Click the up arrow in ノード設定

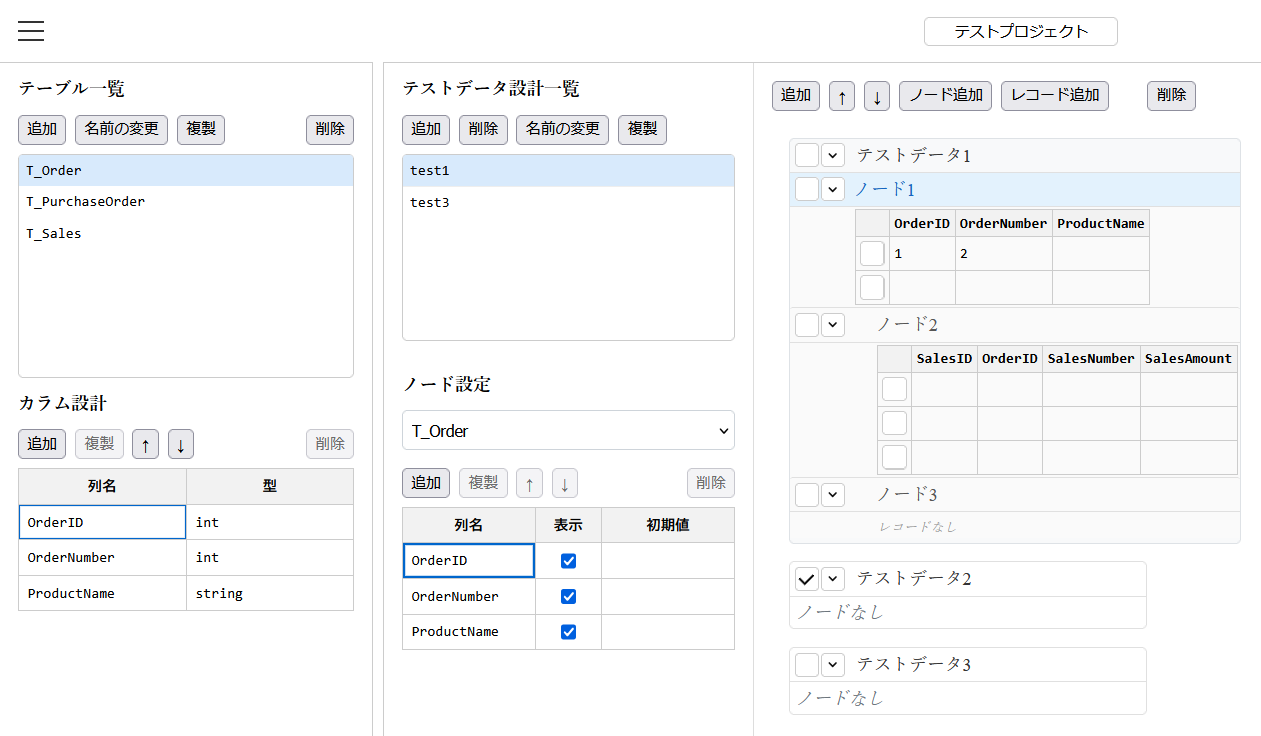click(x=529, y=483)
